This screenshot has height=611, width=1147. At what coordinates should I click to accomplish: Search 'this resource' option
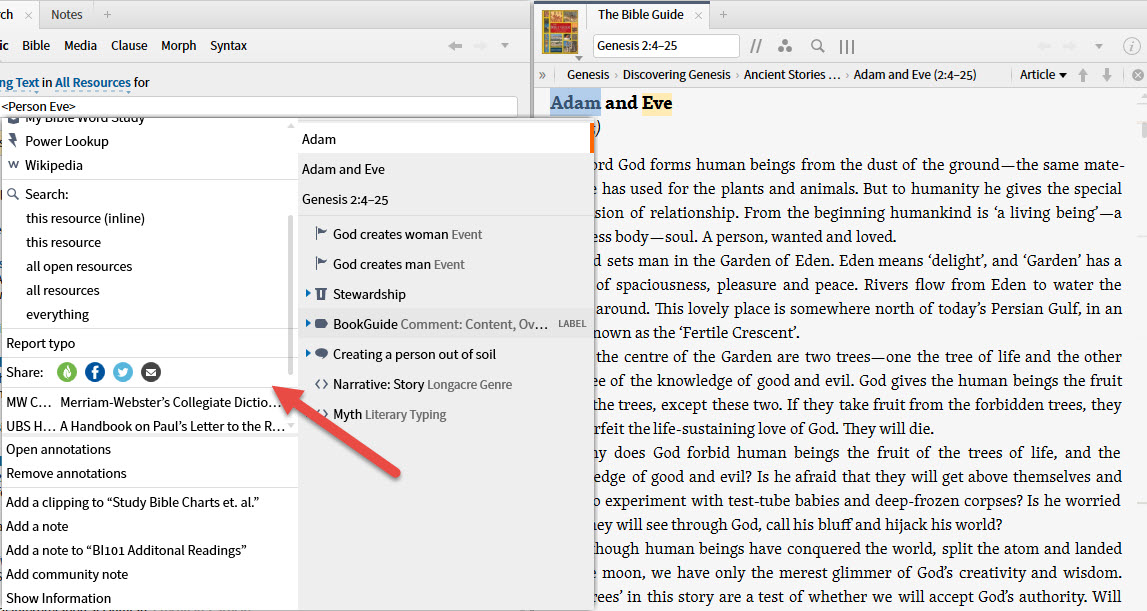(x=63, y=242)
